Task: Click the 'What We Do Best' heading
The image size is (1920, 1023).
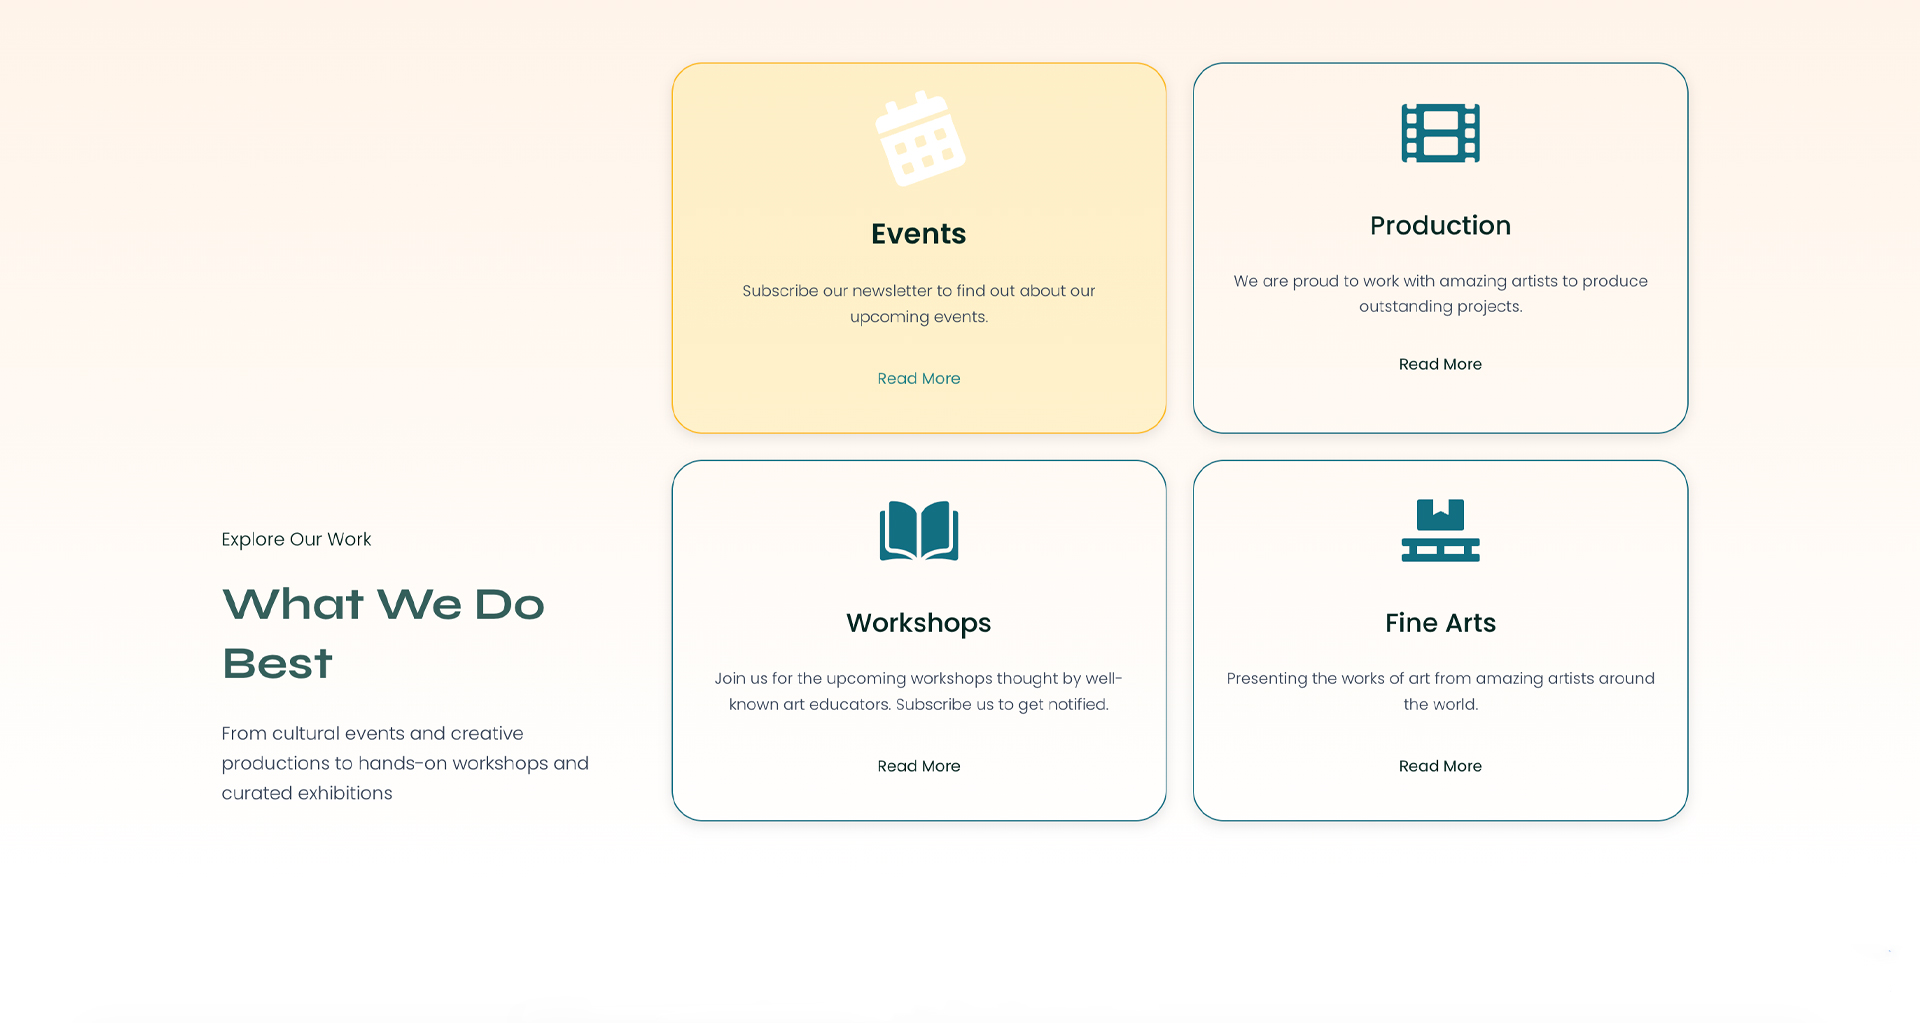Action: pyautogui.click(x=383, y=634)
